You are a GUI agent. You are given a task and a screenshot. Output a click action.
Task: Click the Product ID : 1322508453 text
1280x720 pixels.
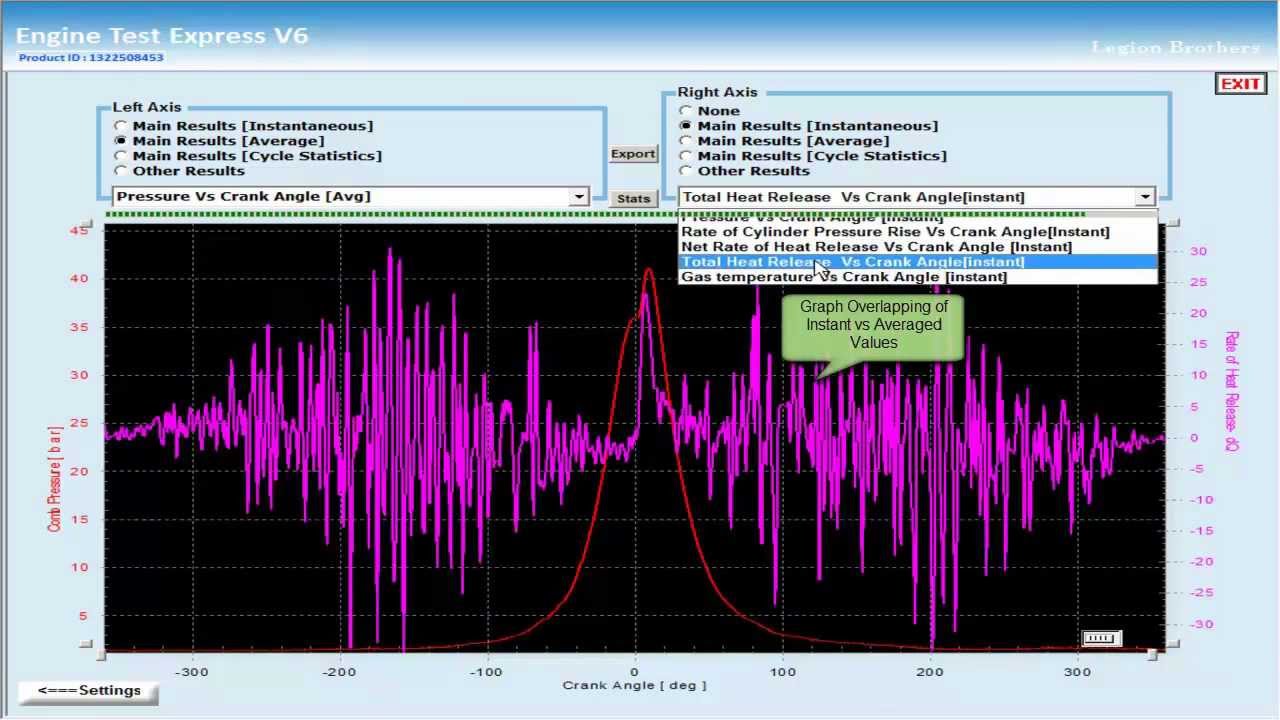point(91,58)
